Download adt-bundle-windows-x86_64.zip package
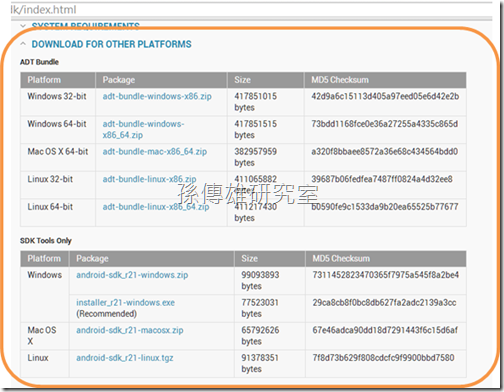 coord(143,129)
